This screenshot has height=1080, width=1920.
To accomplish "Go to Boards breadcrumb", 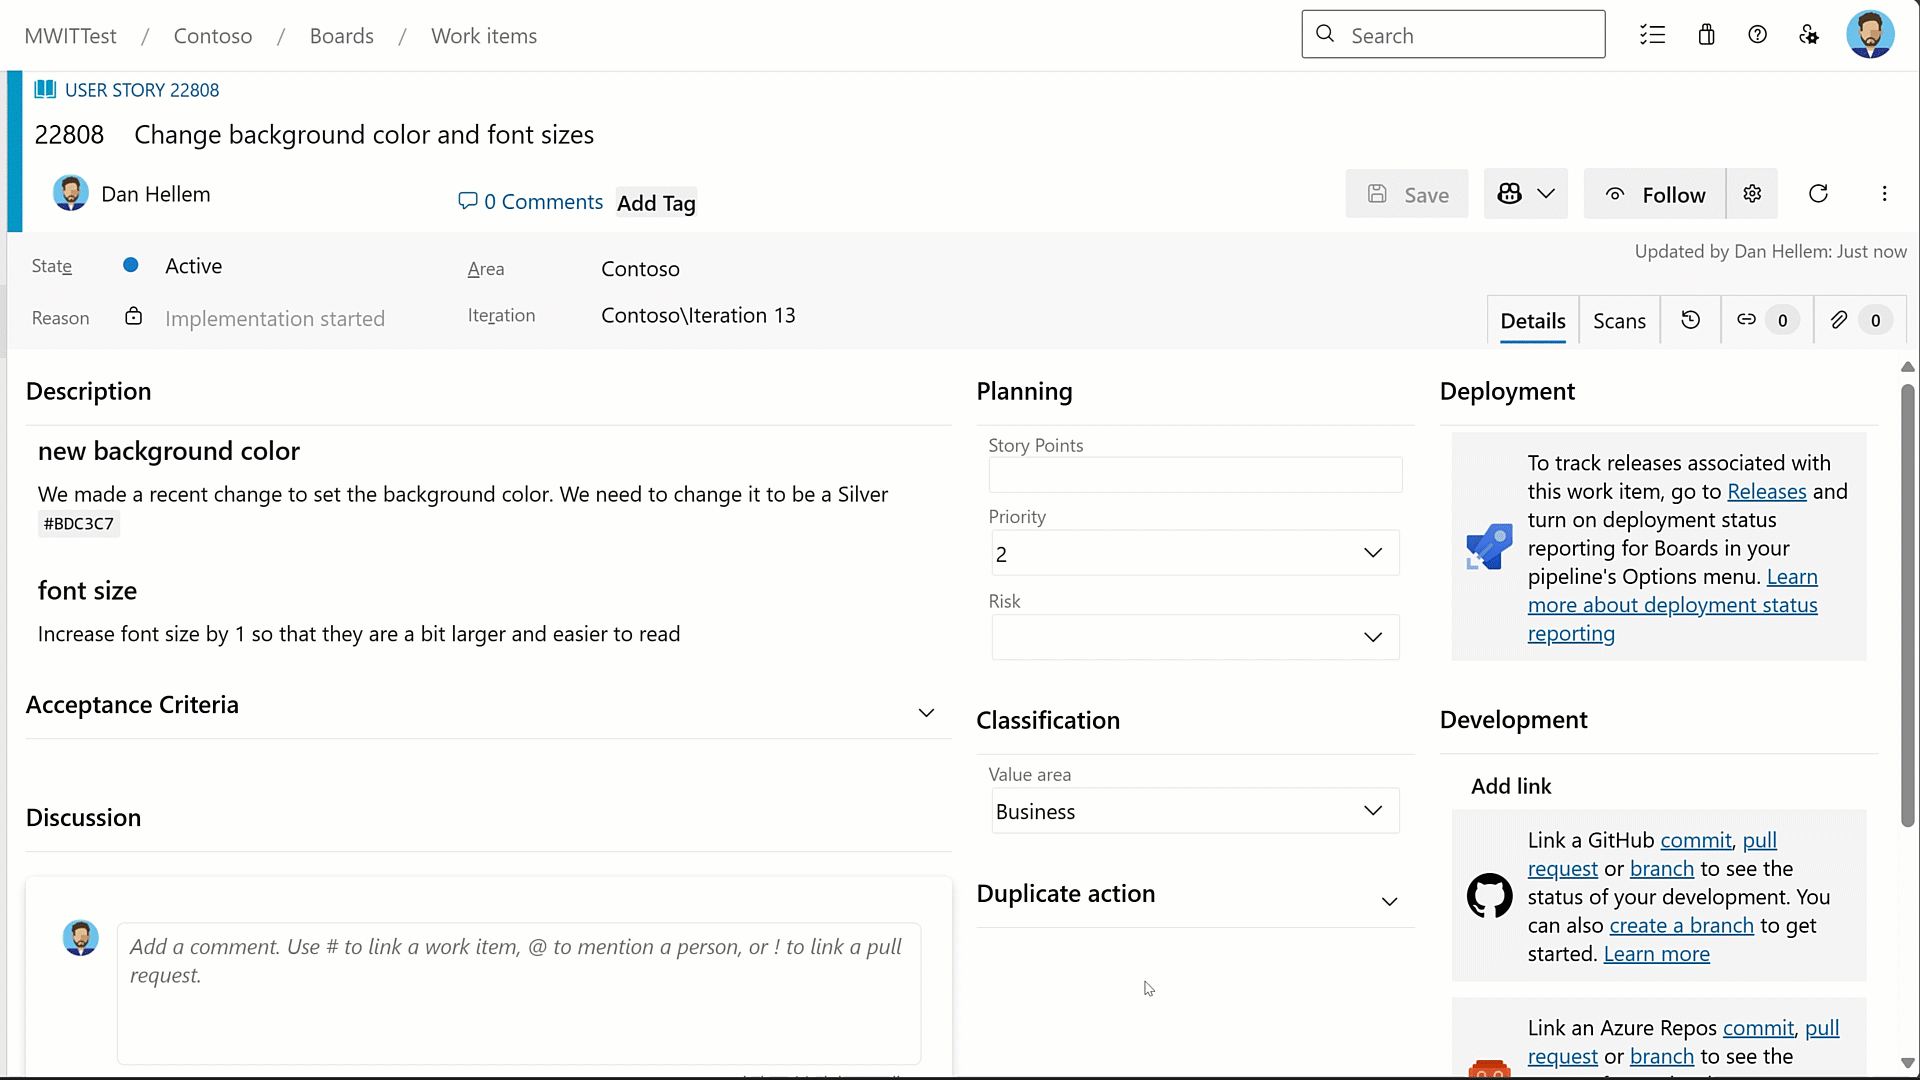I will tap(341, 36).
